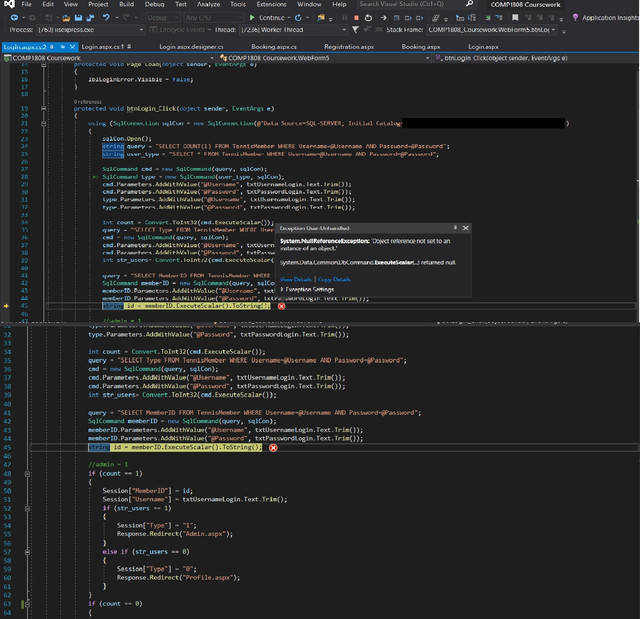
Task: Open the Debug menu
Action: pyautogui.click(x=154, y=4)
